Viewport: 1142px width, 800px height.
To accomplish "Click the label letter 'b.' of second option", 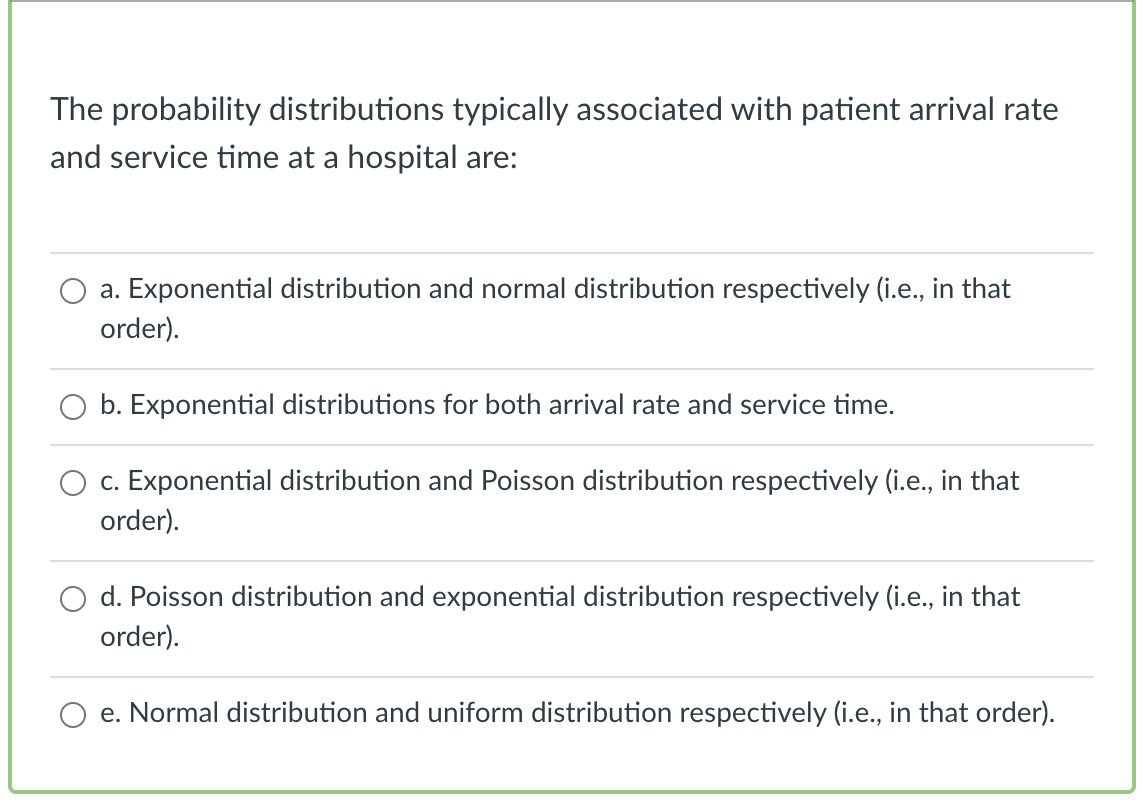I will 110,406.
